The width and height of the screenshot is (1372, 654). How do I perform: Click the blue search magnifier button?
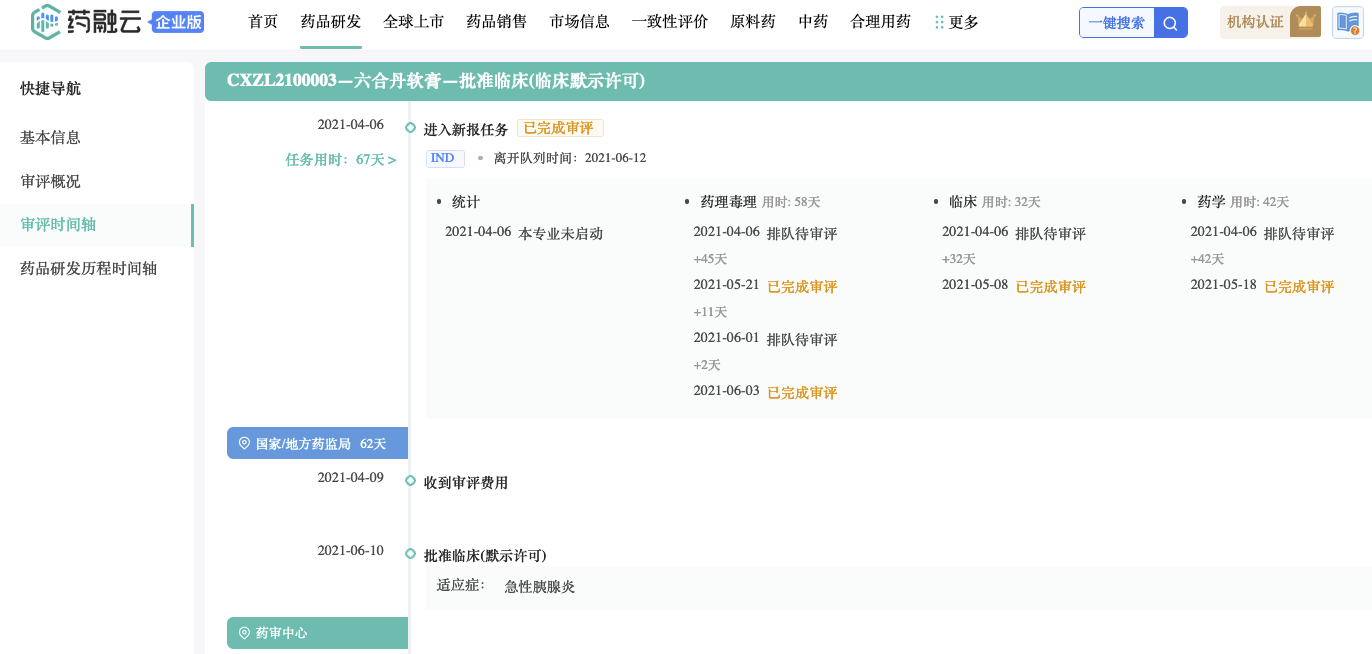[x=1171, y=22]
